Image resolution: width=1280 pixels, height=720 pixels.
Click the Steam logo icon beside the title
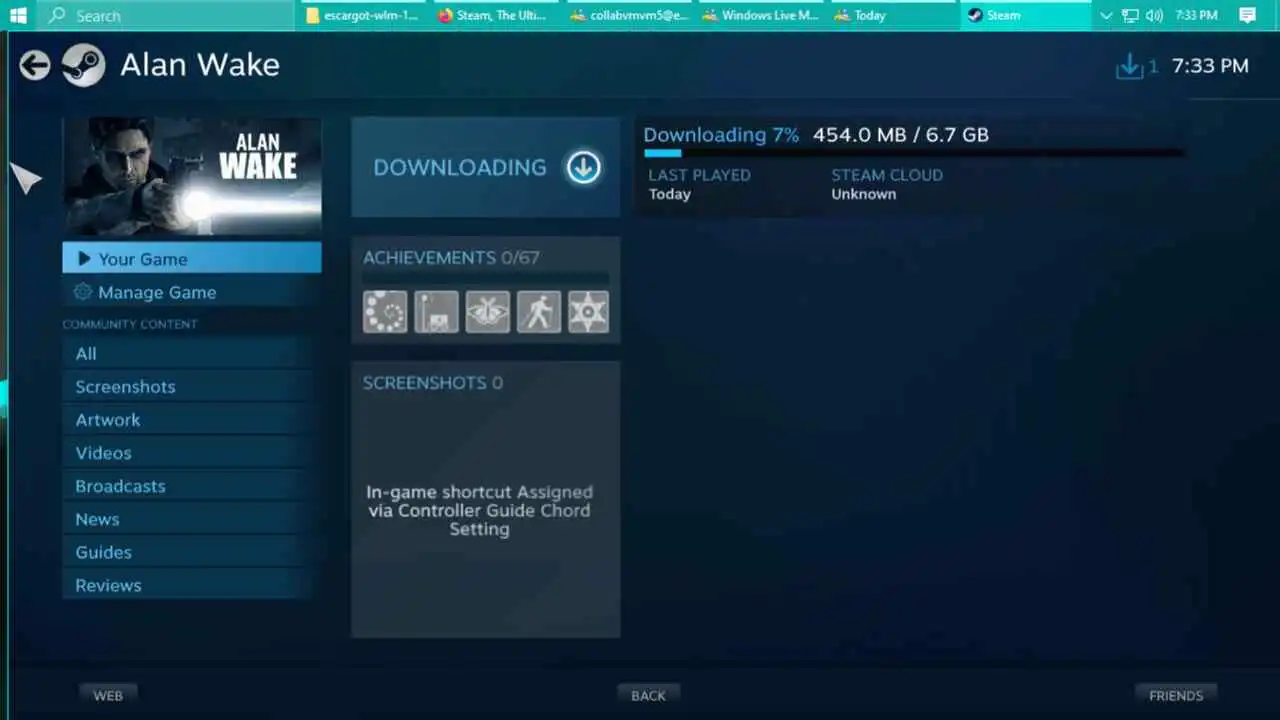[83, 66]
